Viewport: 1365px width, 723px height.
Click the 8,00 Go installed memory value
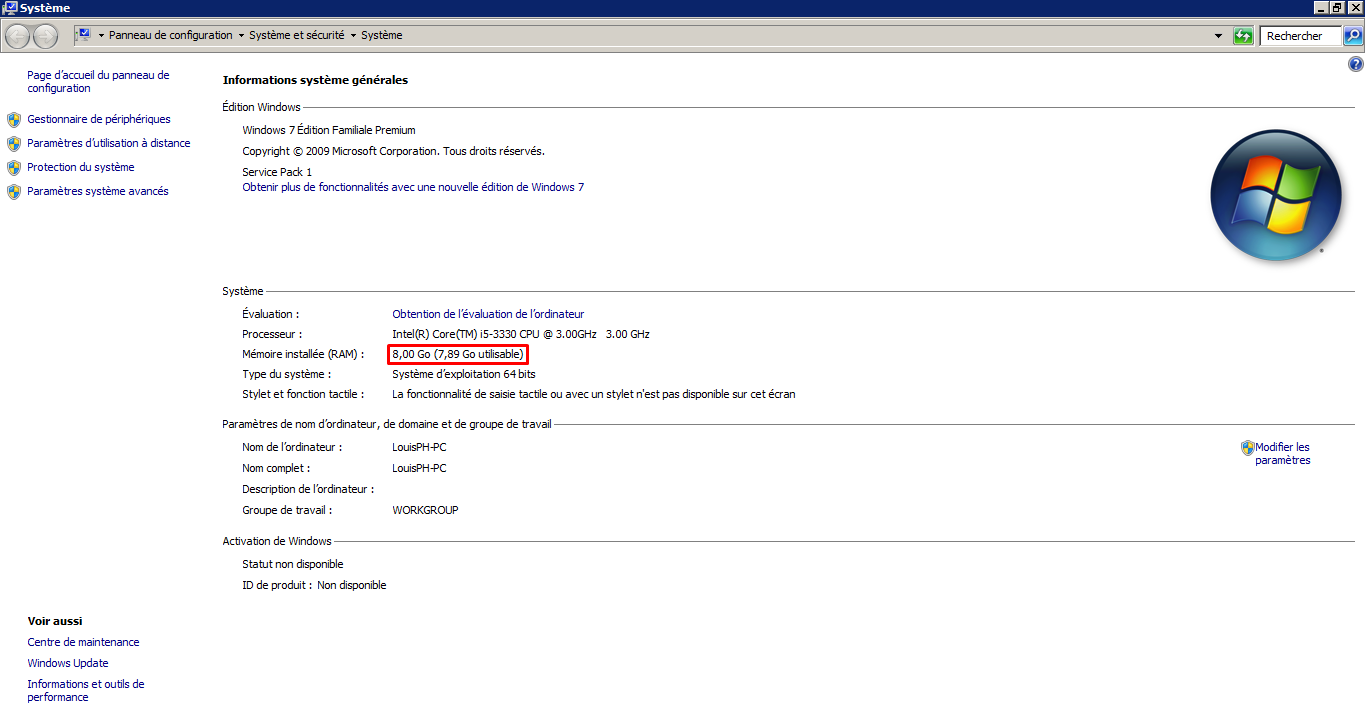coord(458,354)
